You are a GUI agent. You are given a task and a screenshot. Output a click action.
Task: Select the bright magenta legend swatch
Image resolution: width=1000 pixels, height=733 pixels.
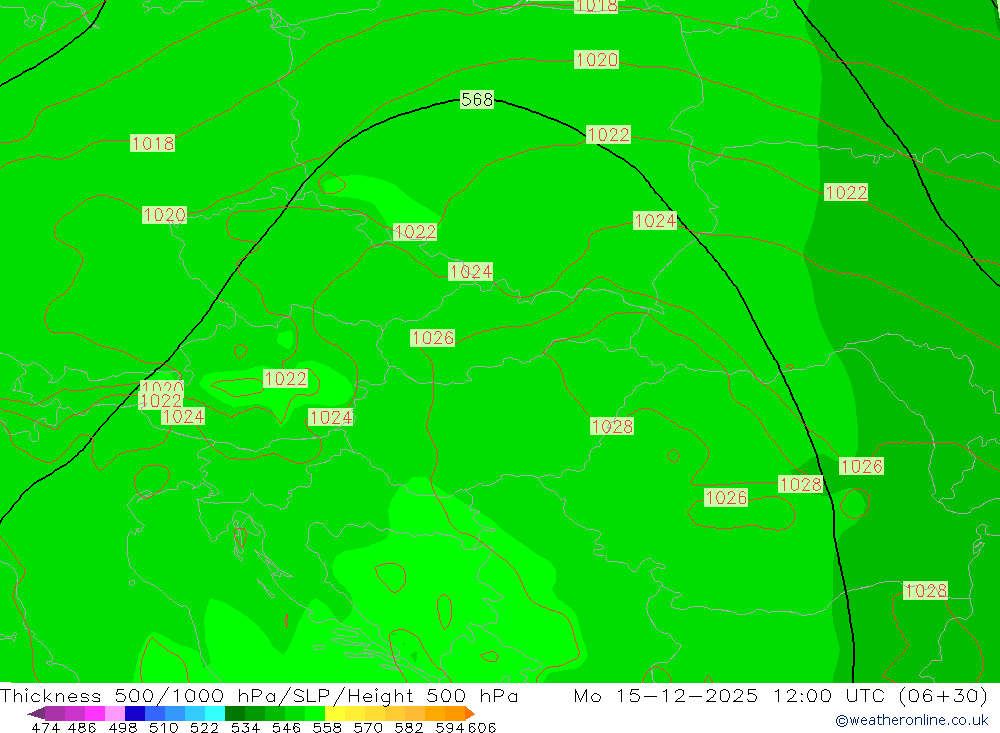click(x=95, y=713)
